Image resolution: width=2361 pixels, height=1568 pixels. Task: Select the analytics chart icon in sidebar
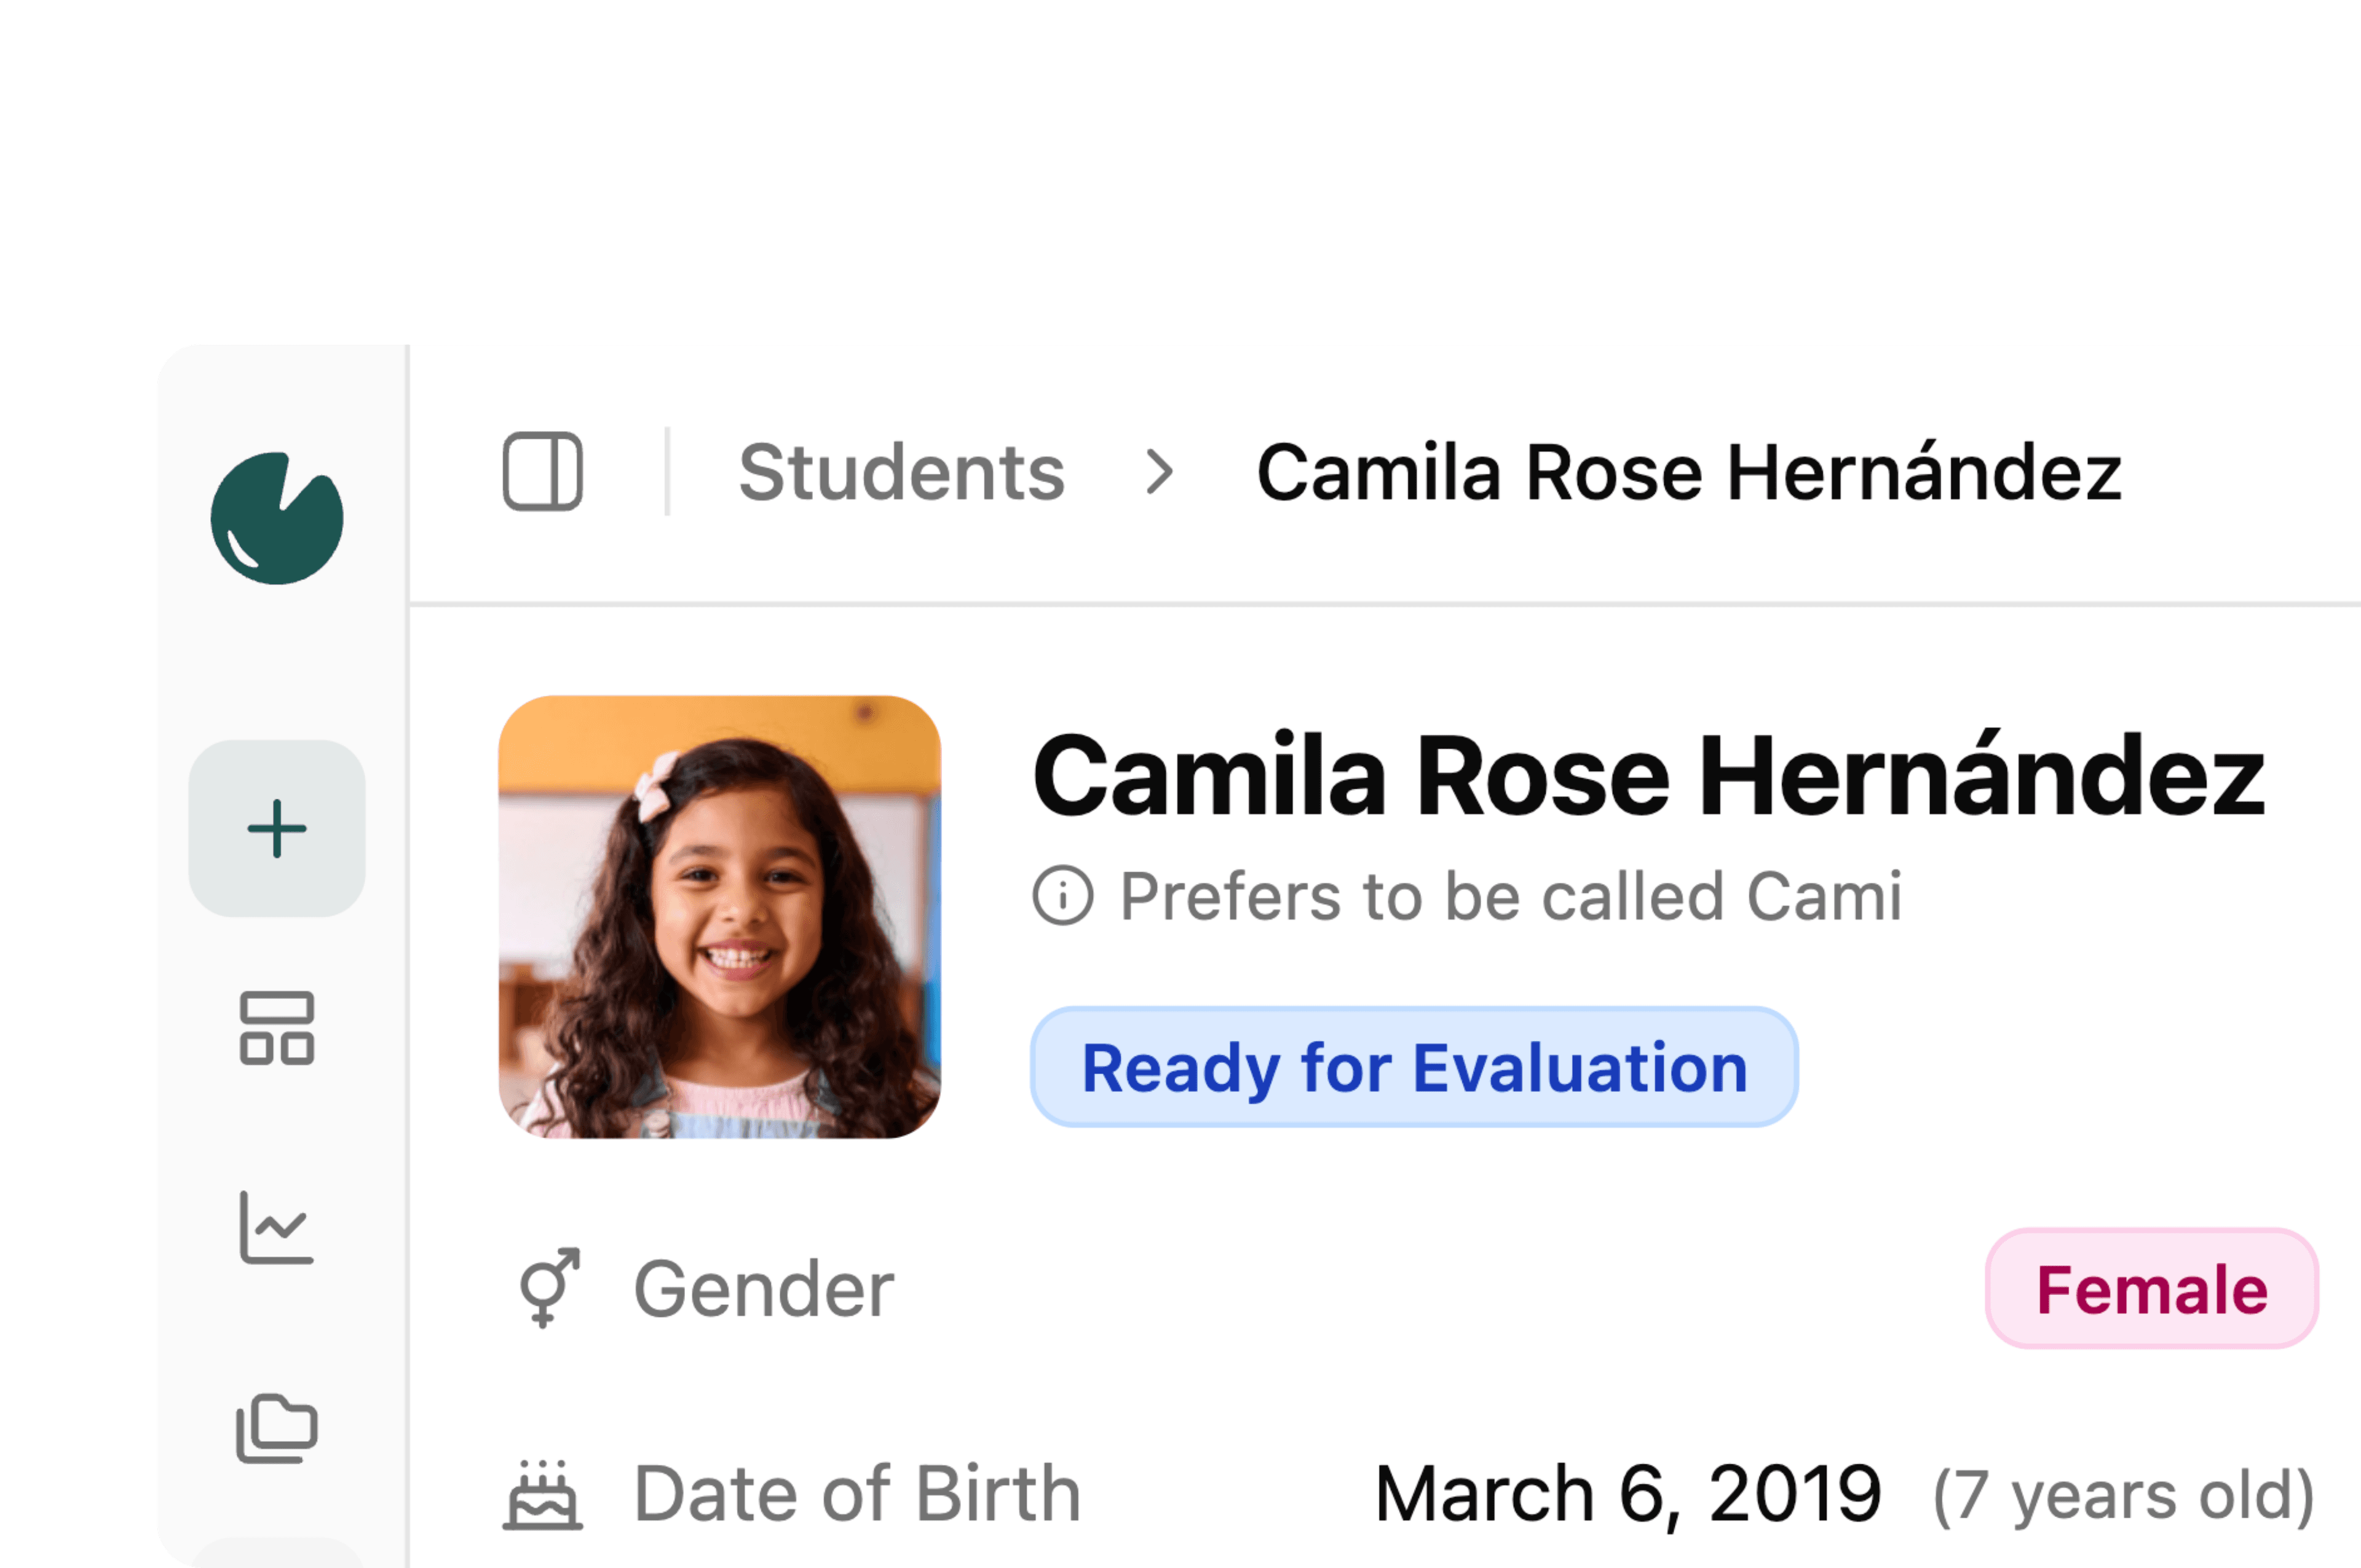(x=277, y=1229)
